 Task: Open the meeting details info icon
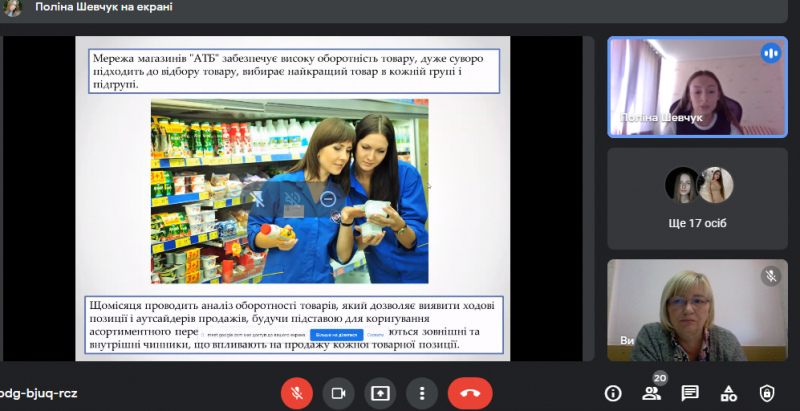tap(613, 393)
